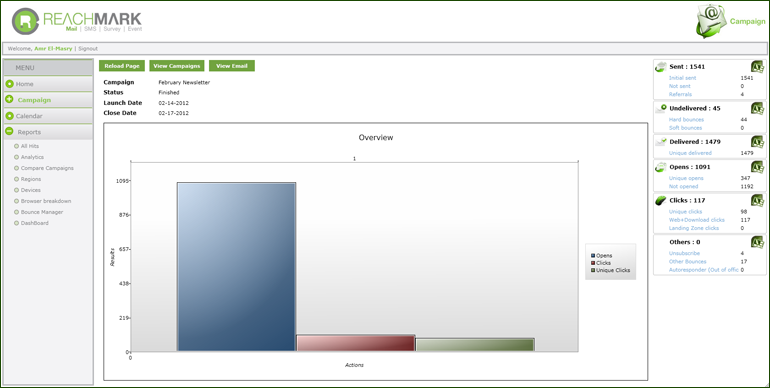Image resolution: width=770 pixels, height=388 pixels.
Task: Open Unsubscribe link
Action: tap(684, 253)
